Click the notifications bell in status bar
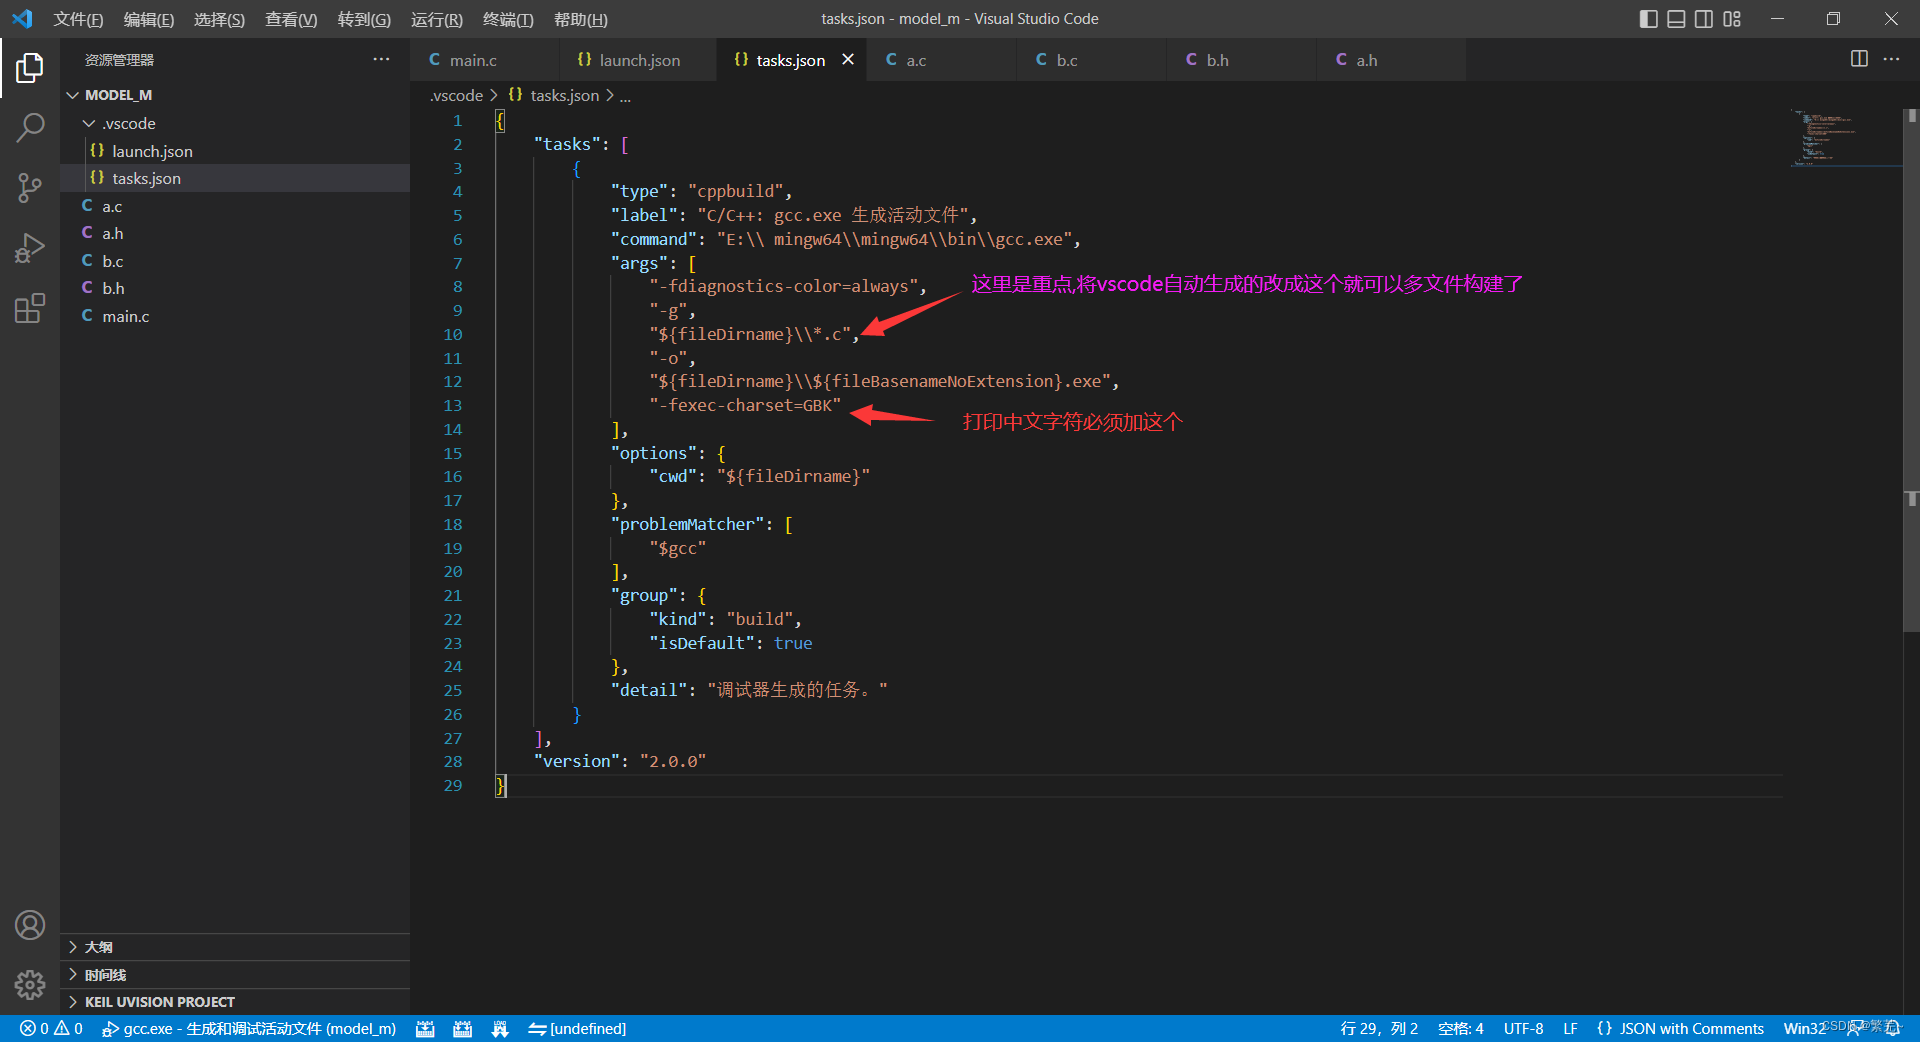Viewport: 1920px width, 1042px height. 1893,1028
